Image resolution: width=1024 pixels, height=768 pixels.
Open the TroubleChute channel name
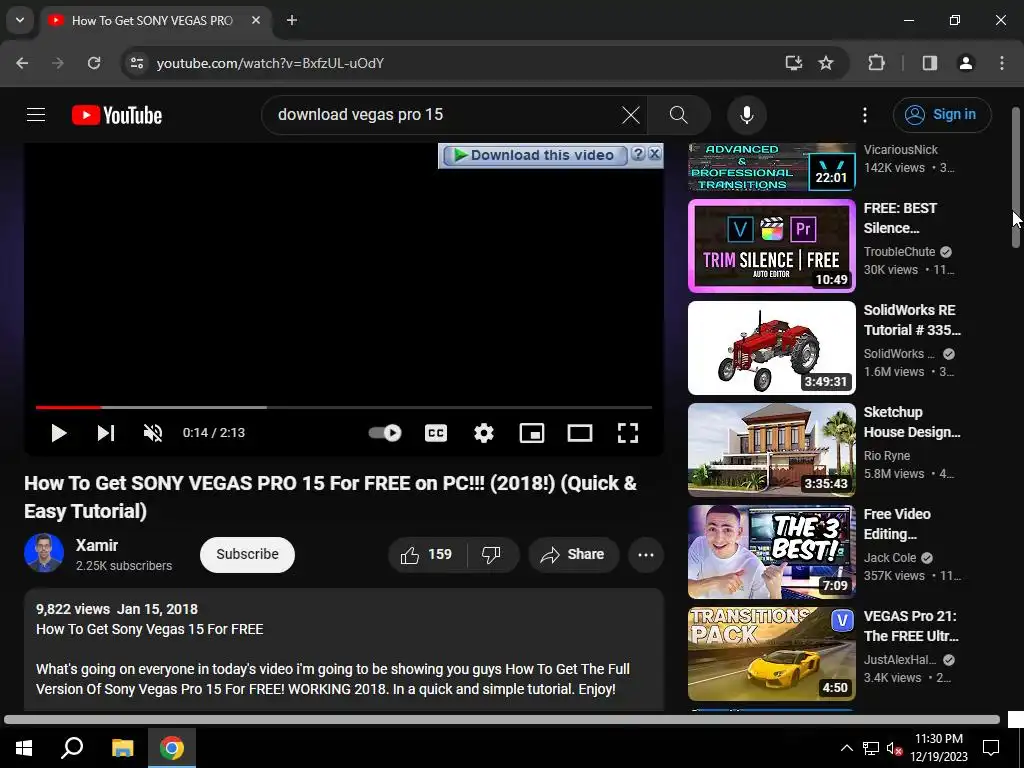[x=899, y=251]
